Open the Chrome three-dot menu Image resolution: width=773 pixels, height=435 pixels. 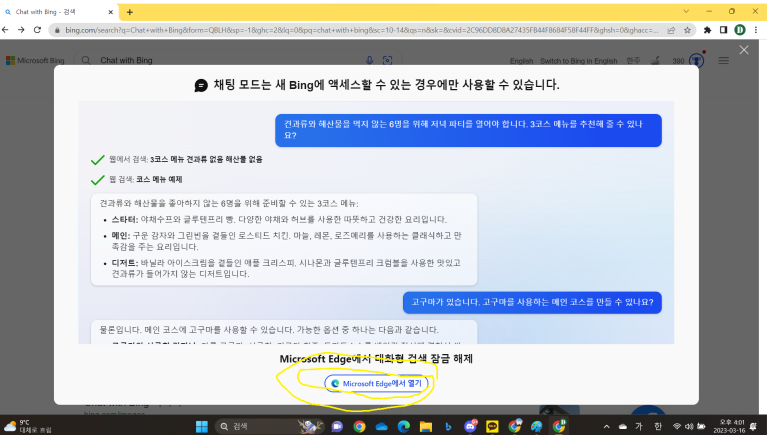(x=756, y=30)
